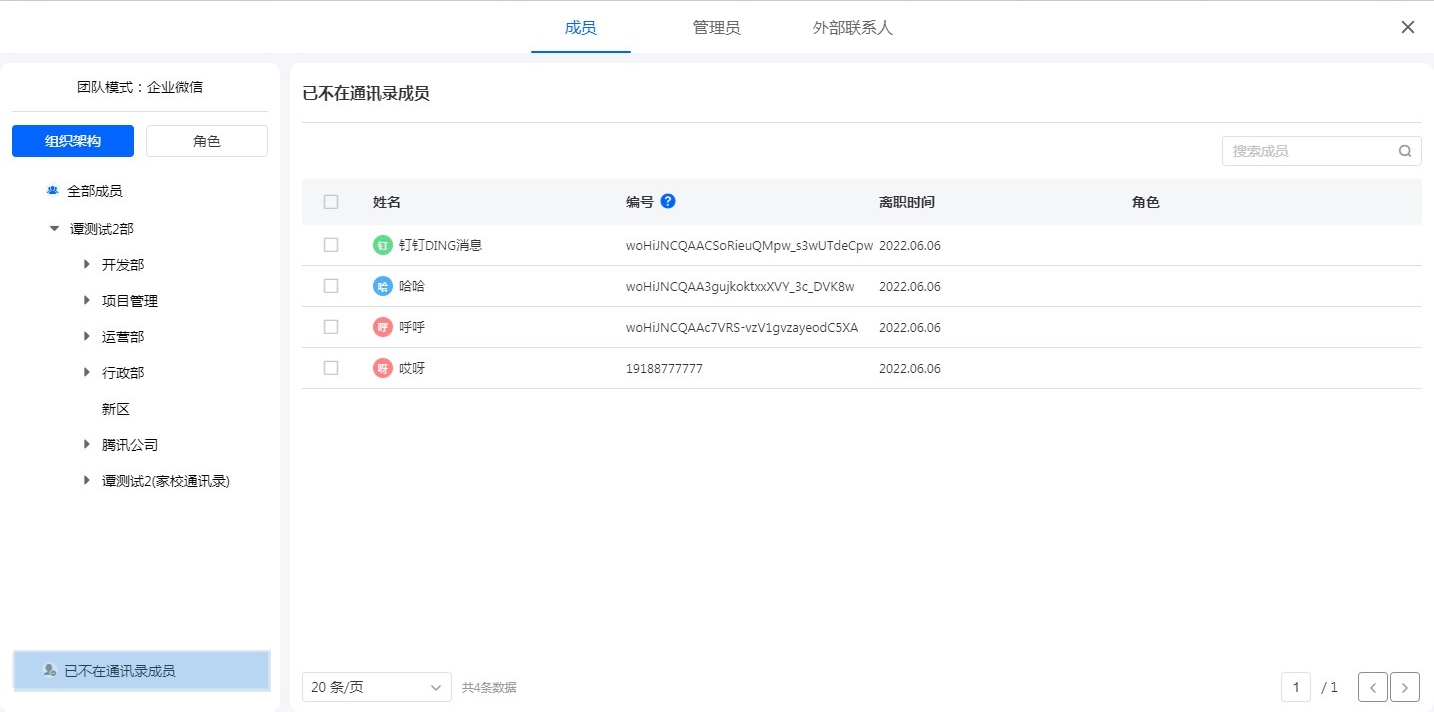Open the 外部联系人 tab
The height and width of the screenshot is (712, 1434).
coord(852,28)
